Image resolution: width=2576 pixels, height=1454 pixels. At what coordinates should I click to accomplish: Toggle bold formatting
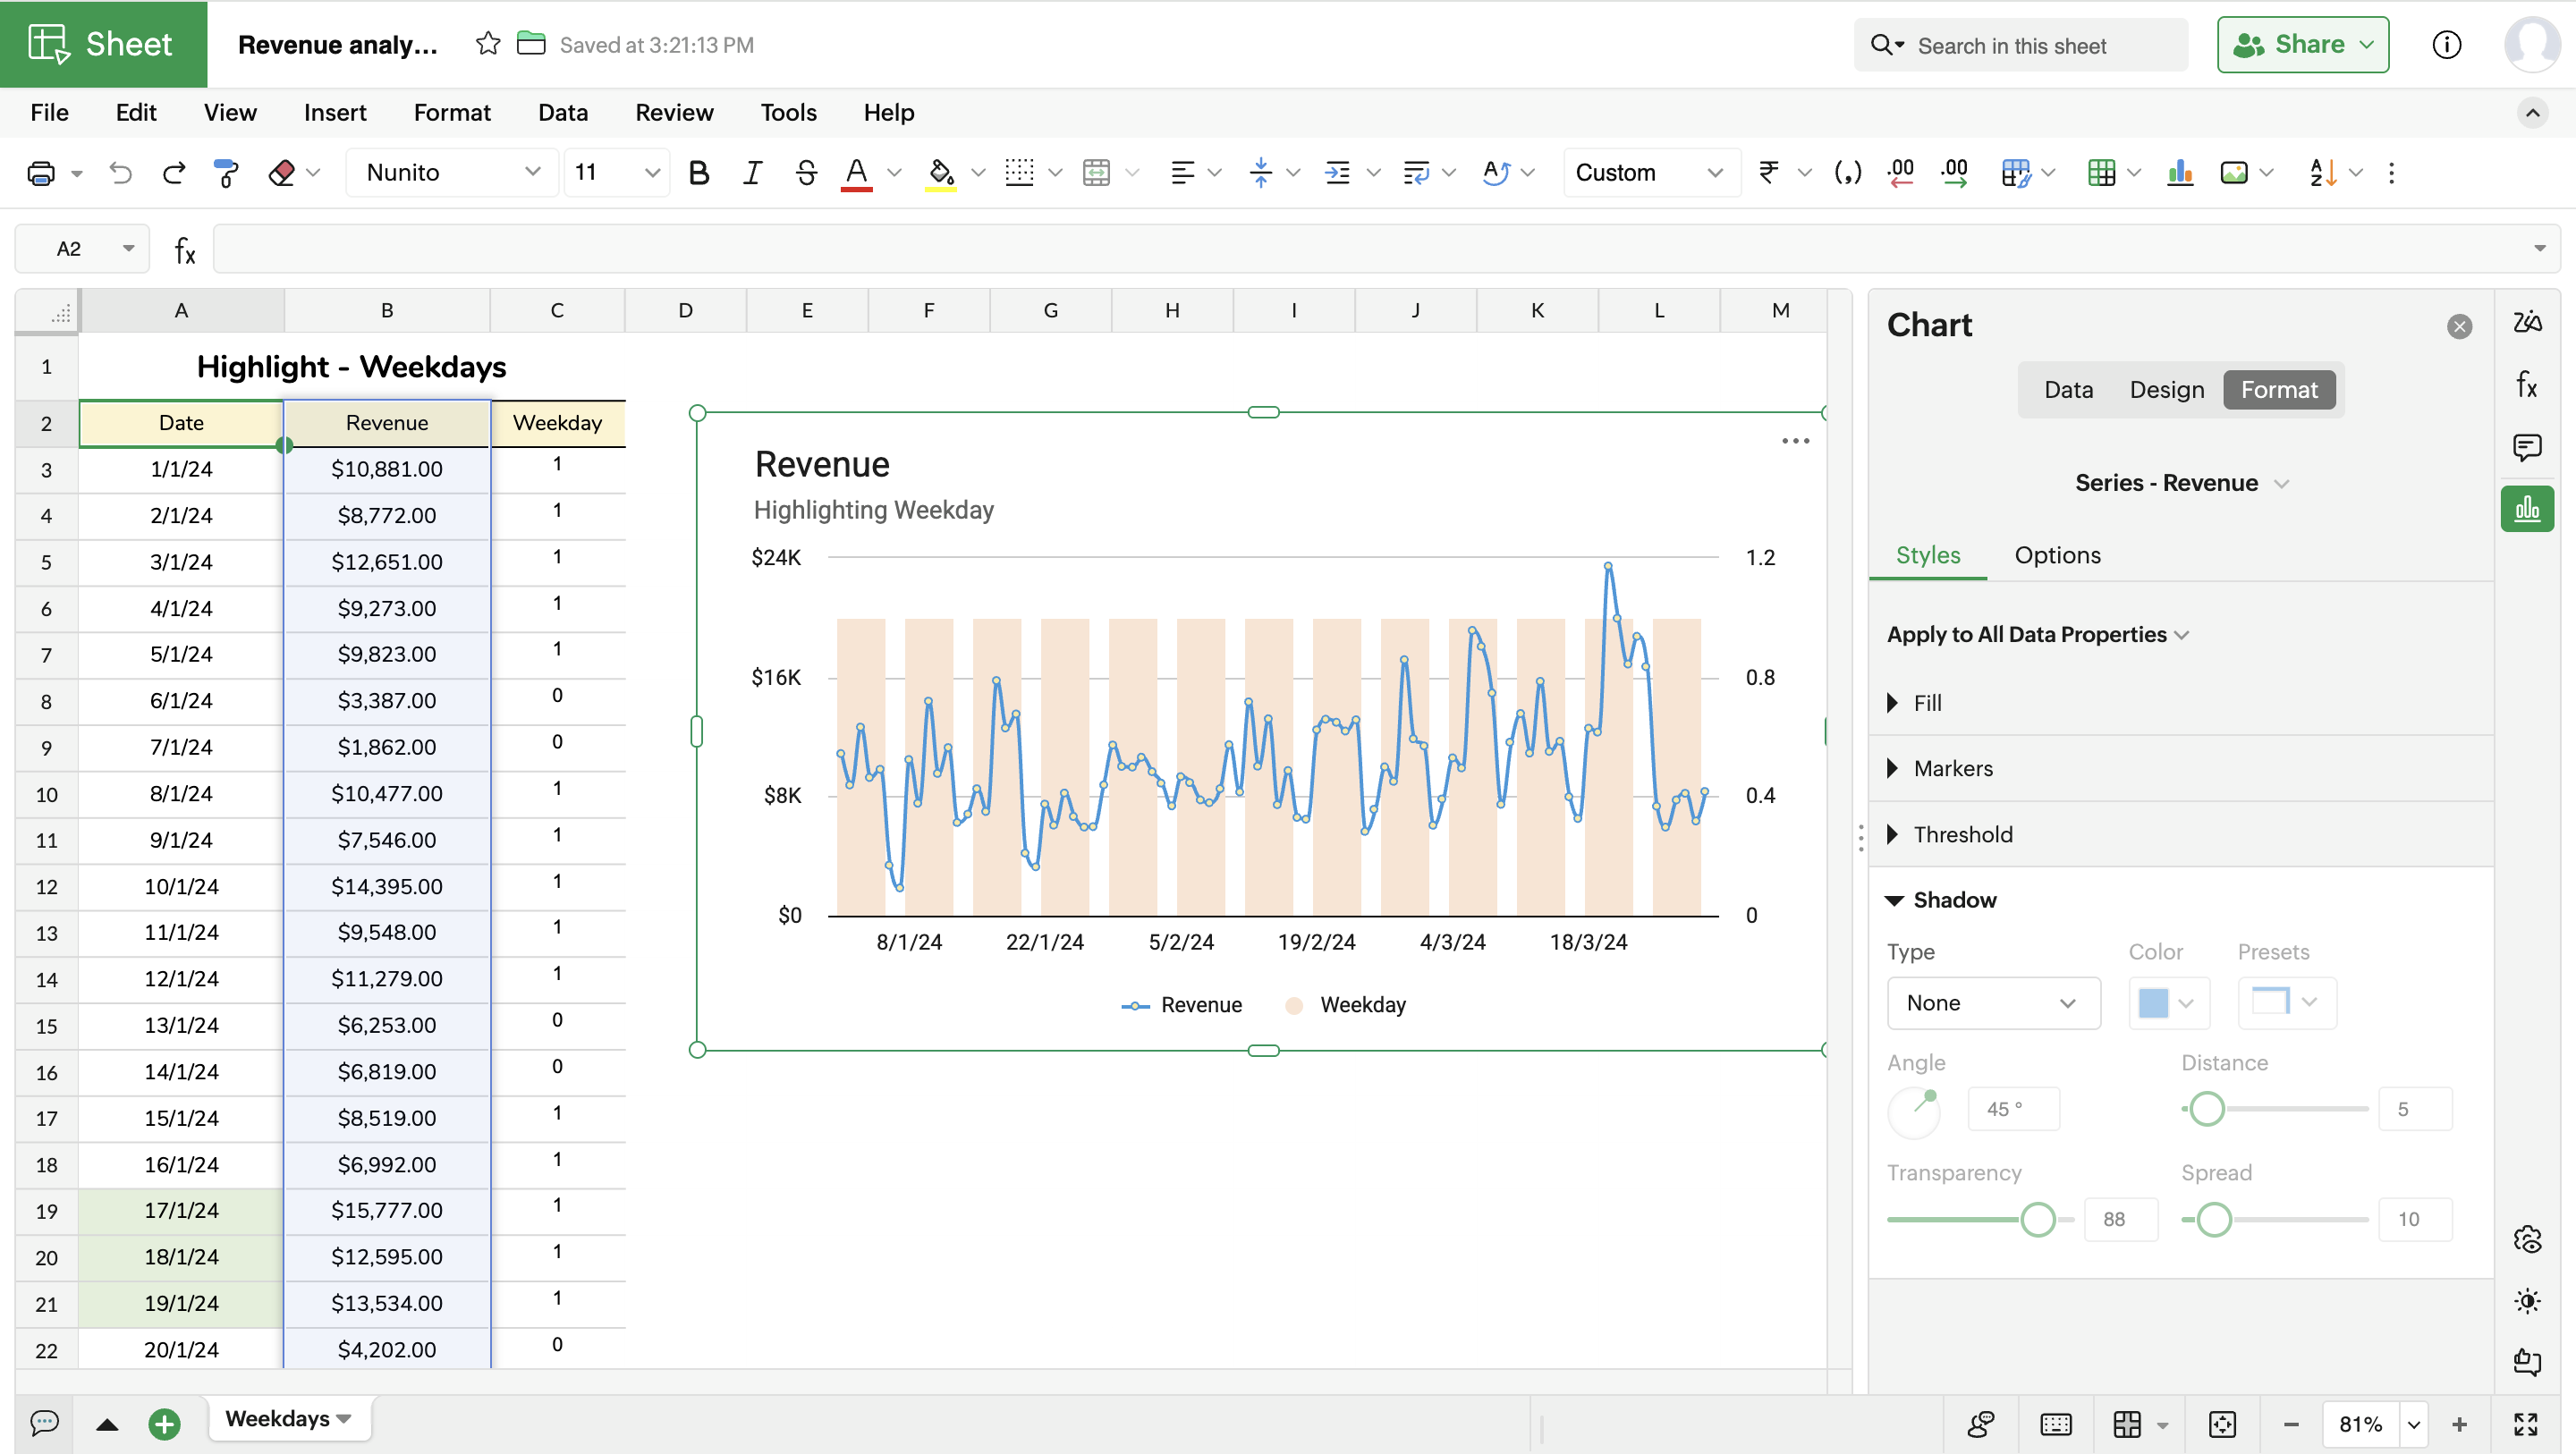[x=699, y=173]
